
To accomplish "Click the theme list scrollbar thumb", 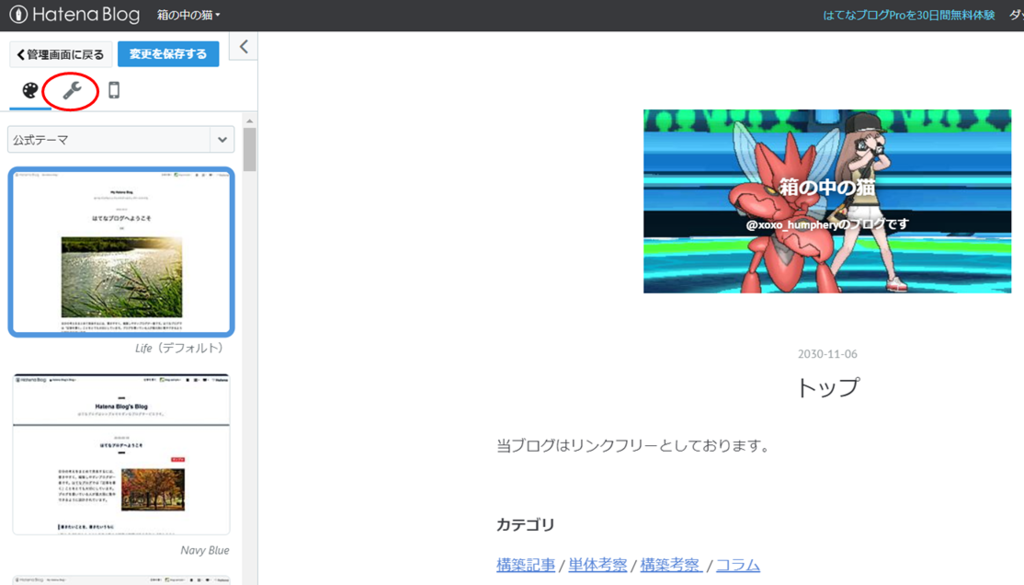I will click(x=249, y=150).
